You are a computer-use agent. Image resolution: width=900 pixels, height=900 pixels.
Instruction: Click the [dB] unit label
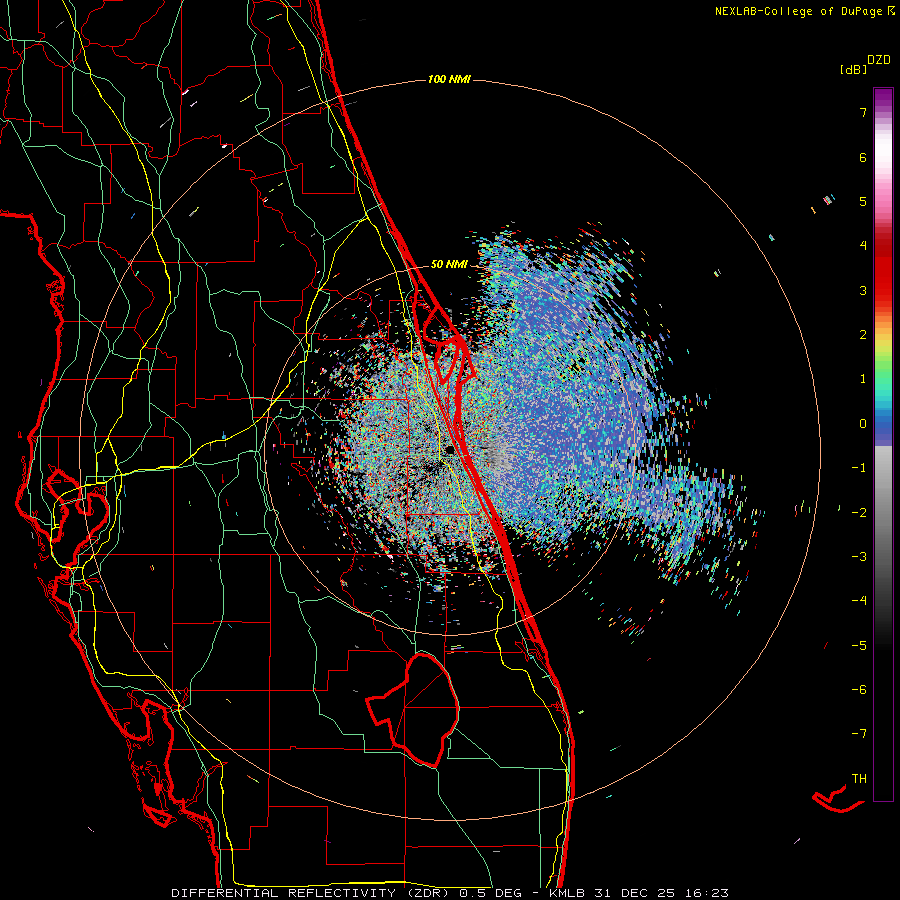pyautogui.click(x=854, y=69)
